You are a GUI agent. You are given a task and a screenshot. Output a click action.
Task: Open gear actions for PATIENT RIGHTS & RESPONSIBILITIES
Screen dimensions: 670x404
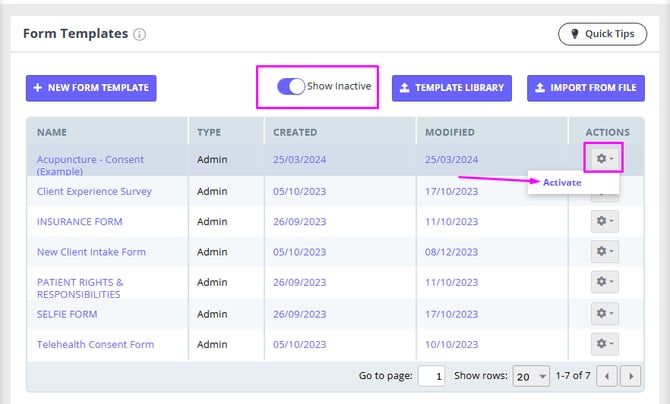click(604, 282)
